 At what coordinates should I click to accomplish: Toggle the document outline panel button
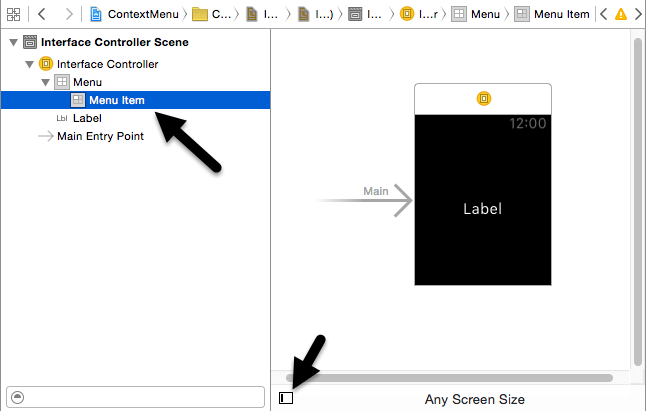click(287, 398)
